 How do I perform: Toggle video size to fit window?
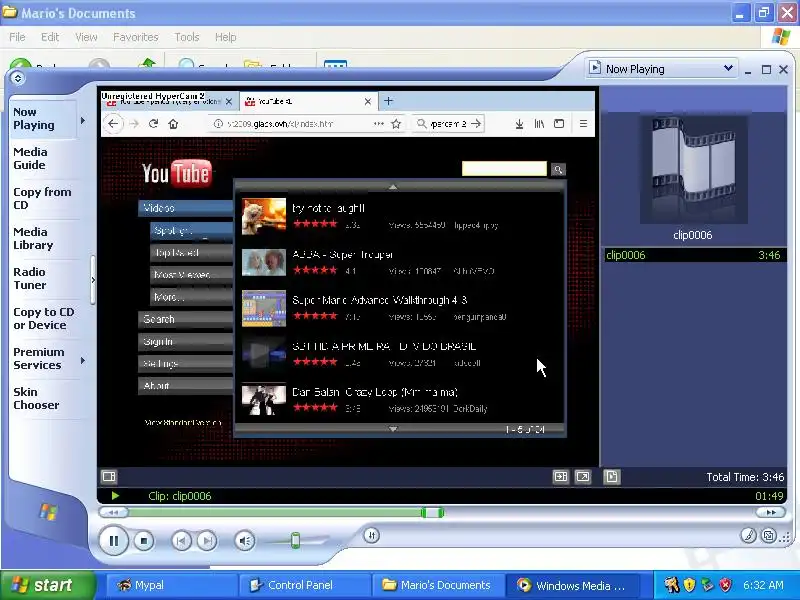coord(561,477)
